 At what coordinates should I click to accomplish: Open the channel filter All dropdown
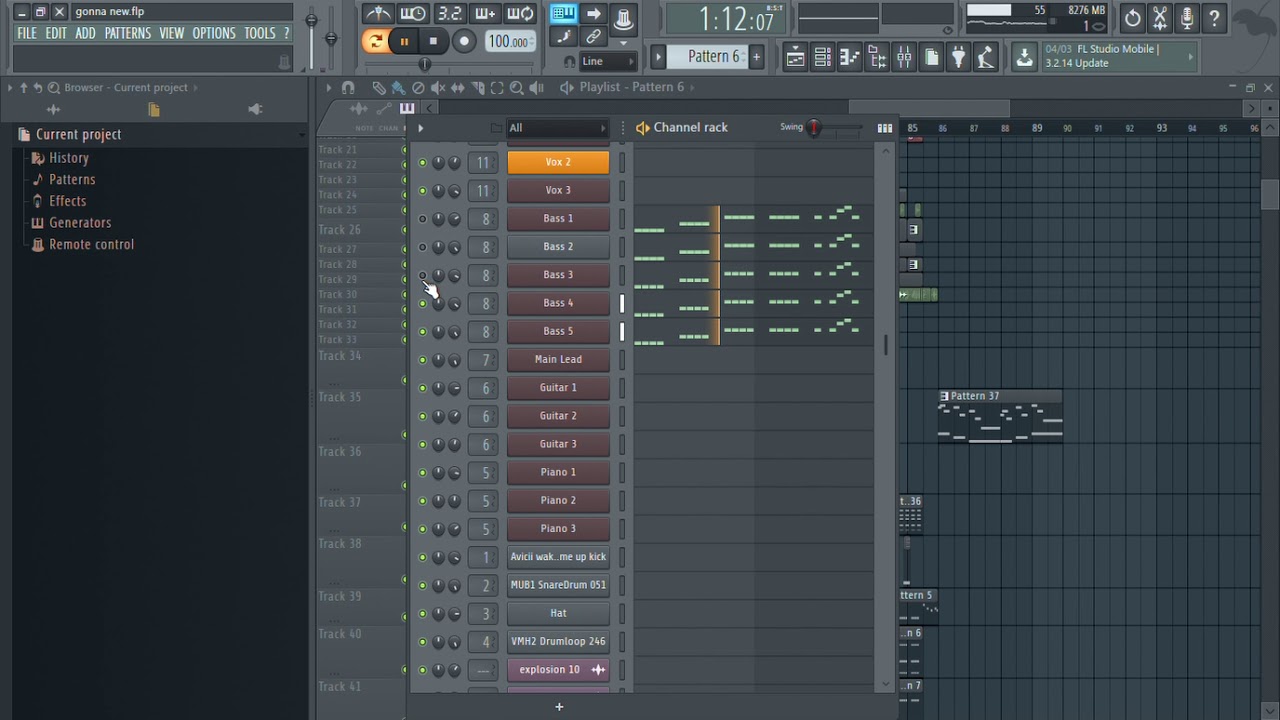(x=558, y=128)
